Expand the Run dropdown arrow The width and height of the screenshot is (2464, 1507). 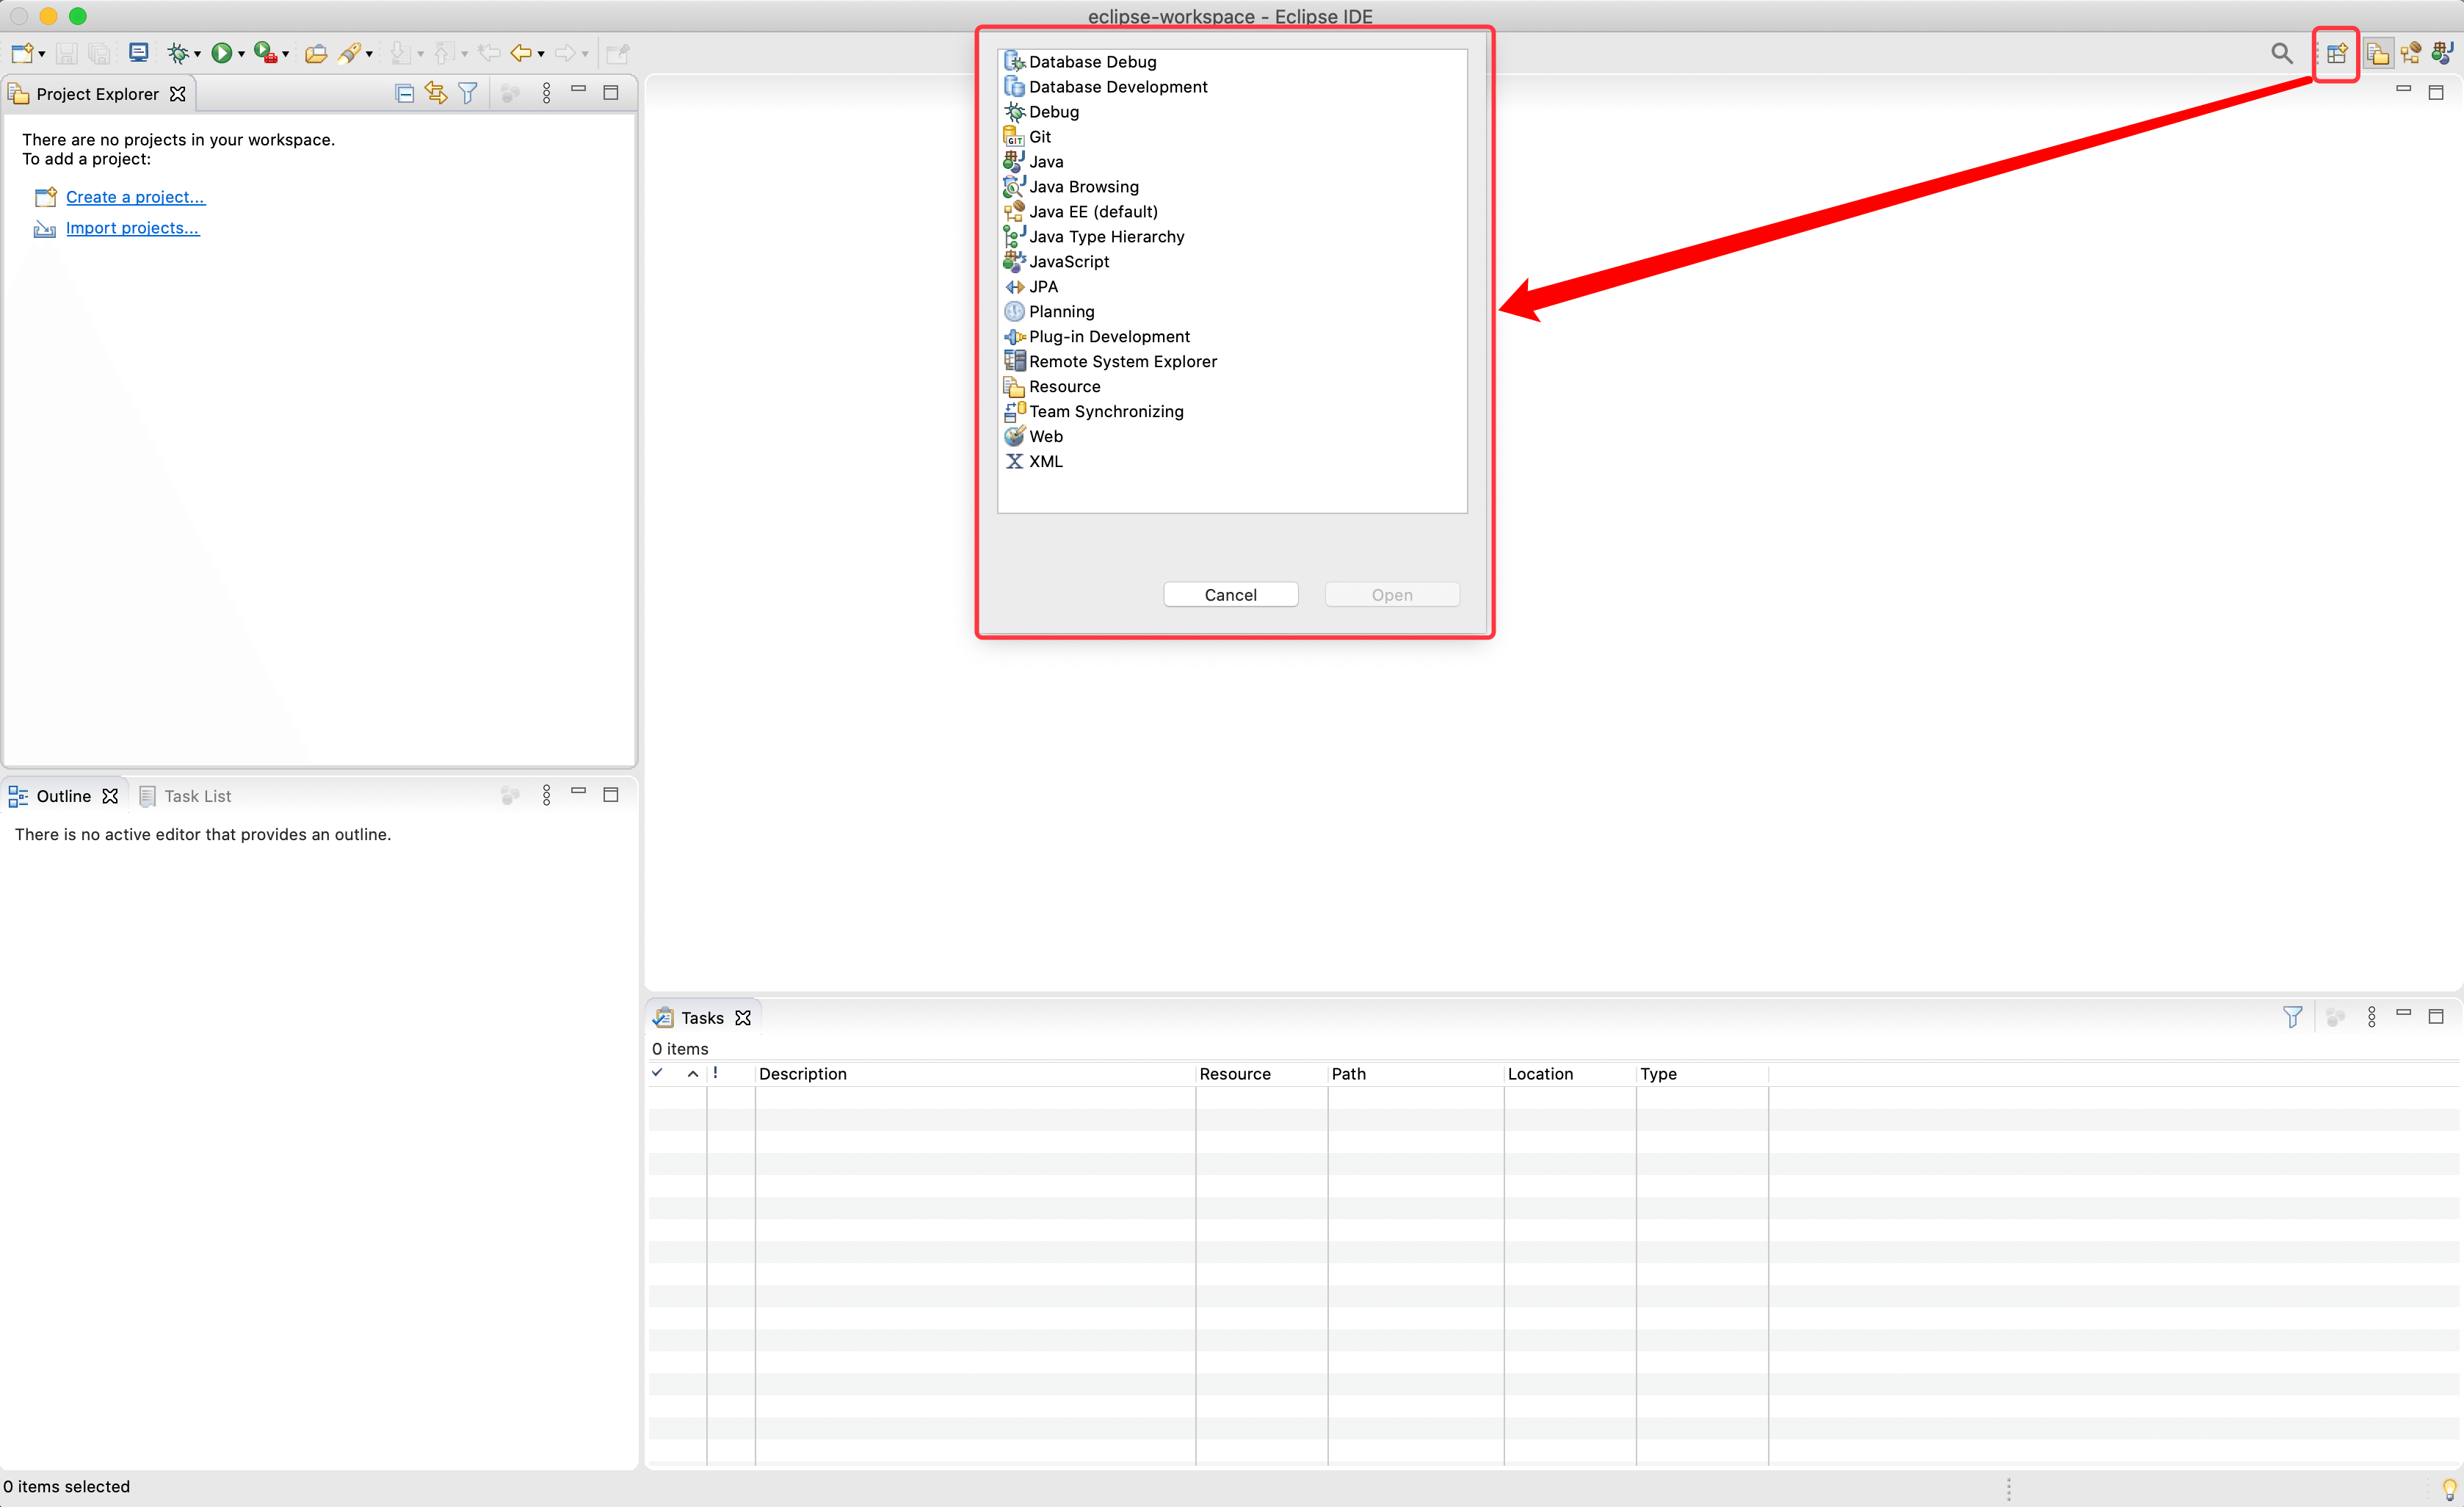click(x=241, y=55)
